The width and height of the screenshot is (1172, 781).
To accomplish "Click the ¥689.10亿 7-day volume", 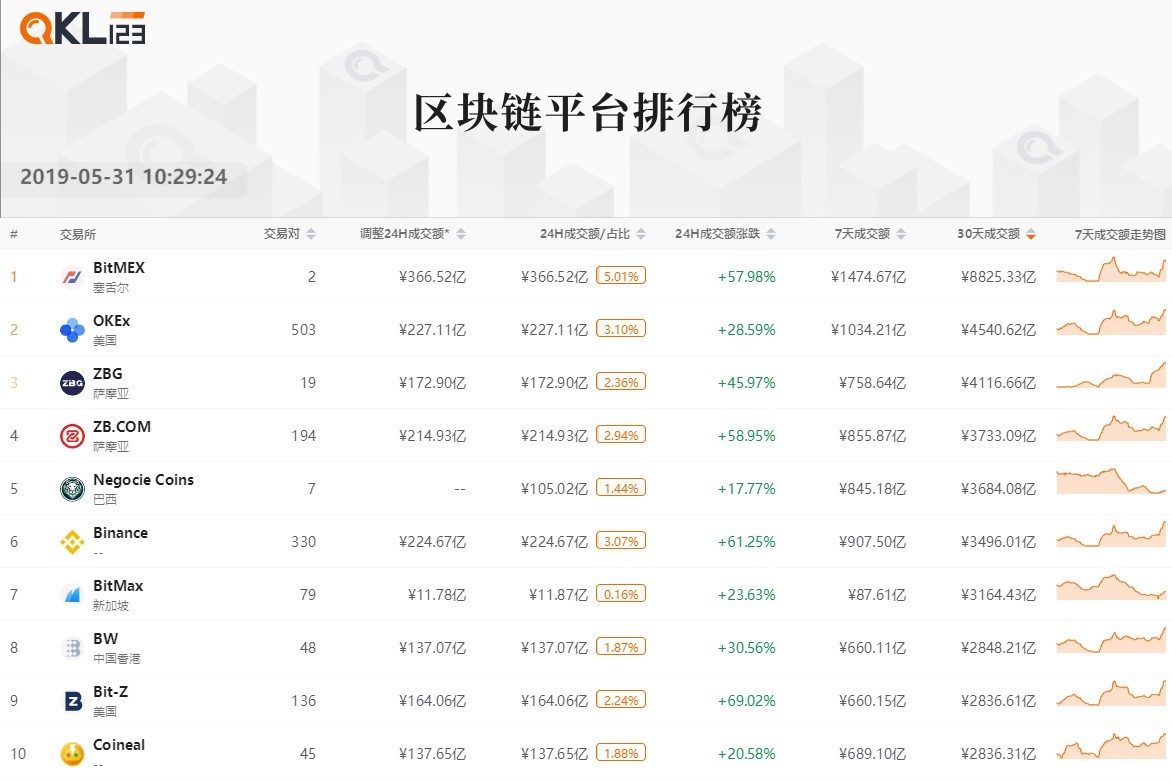I will coord(872,755).
